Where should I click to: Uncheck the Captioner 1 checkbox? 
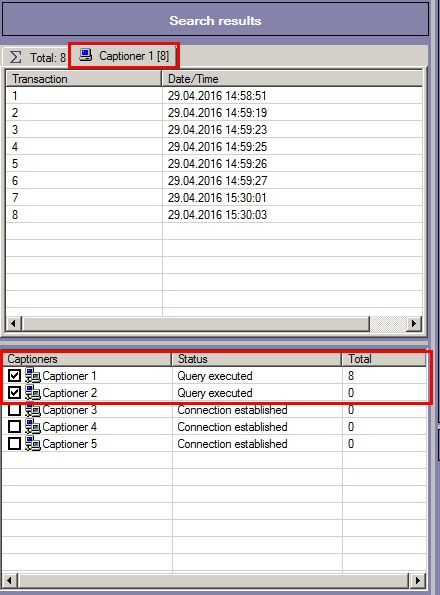click(14, 376)
